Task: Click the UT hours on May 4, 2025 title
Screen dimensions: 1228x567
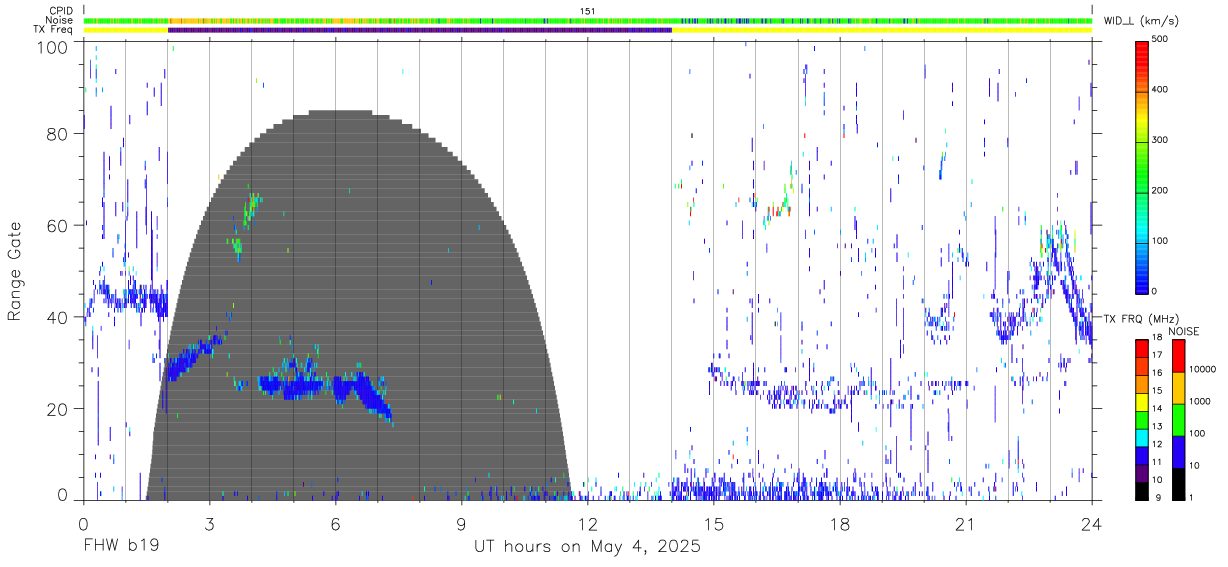Action: (x=587, y=548)
